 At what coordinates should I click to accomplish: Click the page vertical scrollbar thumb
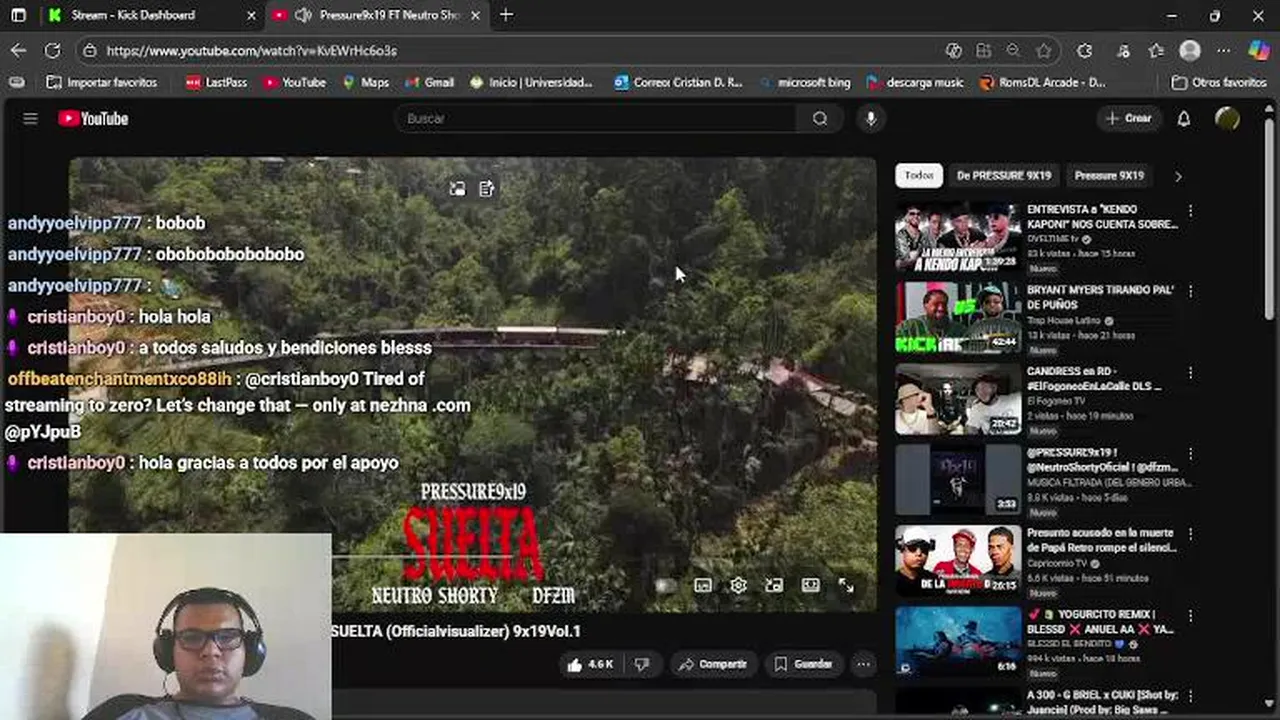pos(1269,220)
